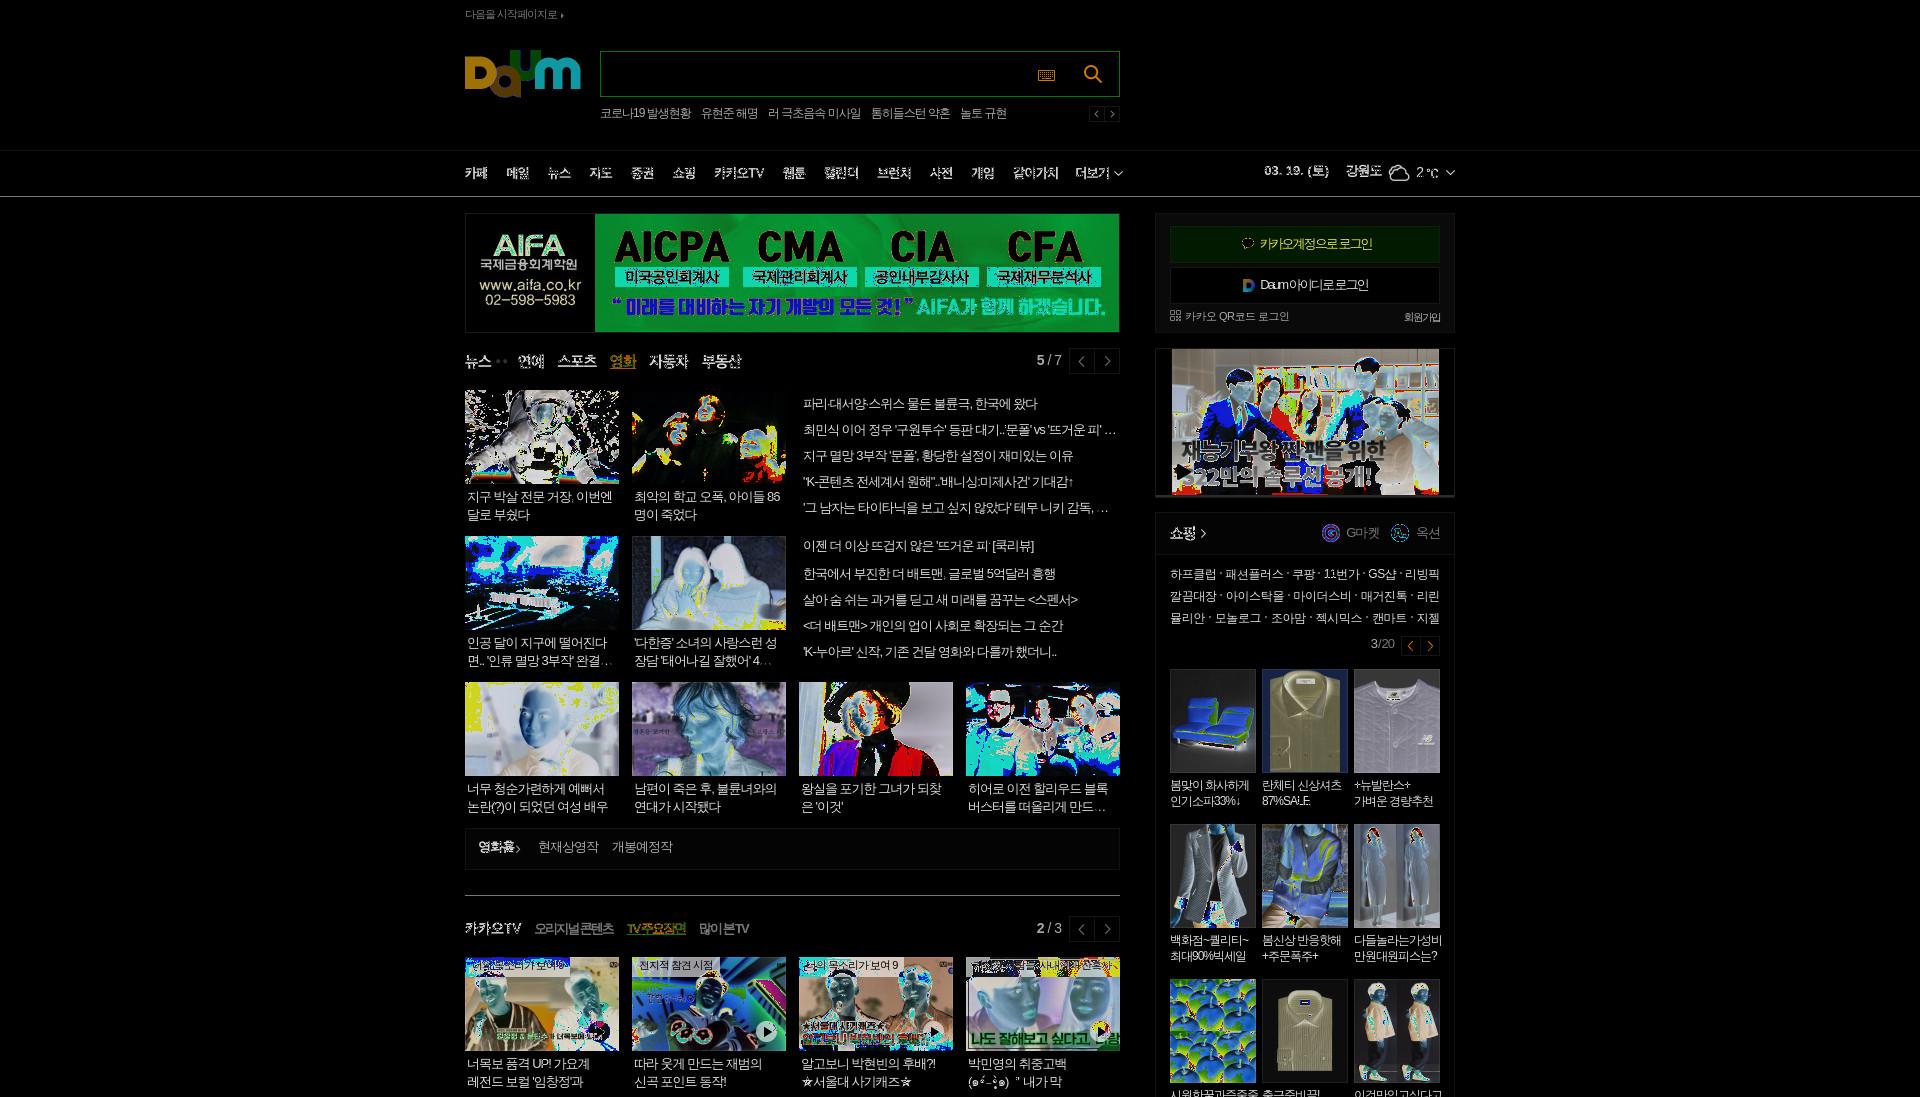The height and width of the screenshot is (1097, 1920).
Task: Open 카페 in the navigation bar
Action: [x=476, y=173]
